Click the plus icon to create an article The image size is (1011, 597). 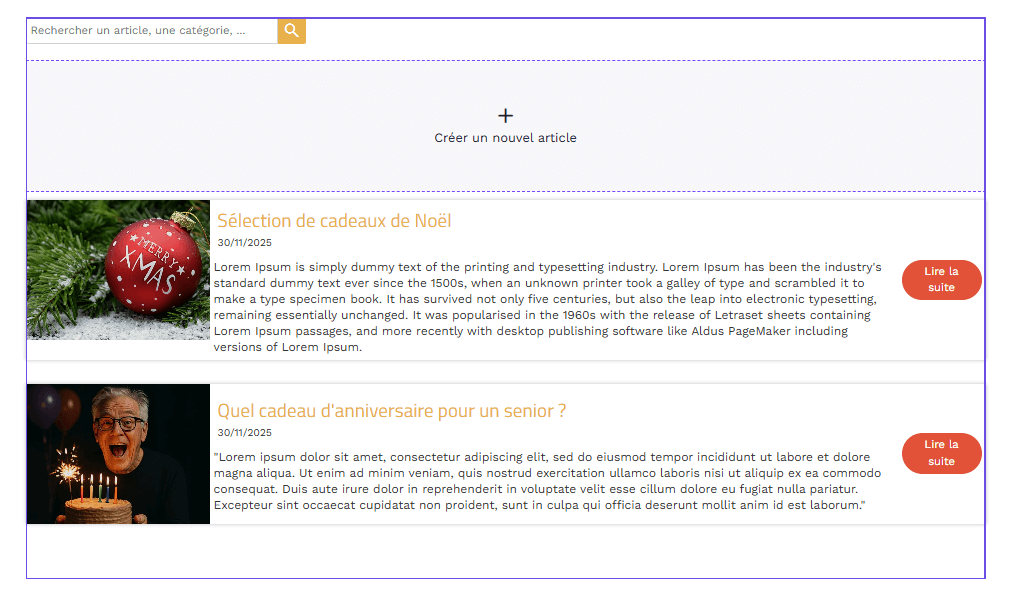coord(505,115)
